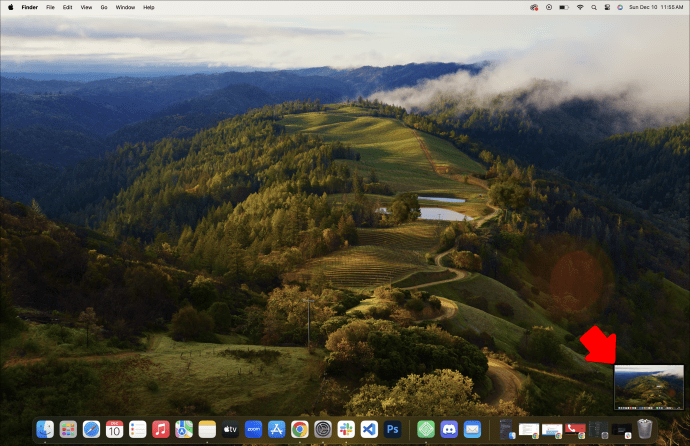690x446 pixels.
Task: Open the Help menu
Action: [x=149, y=7]
